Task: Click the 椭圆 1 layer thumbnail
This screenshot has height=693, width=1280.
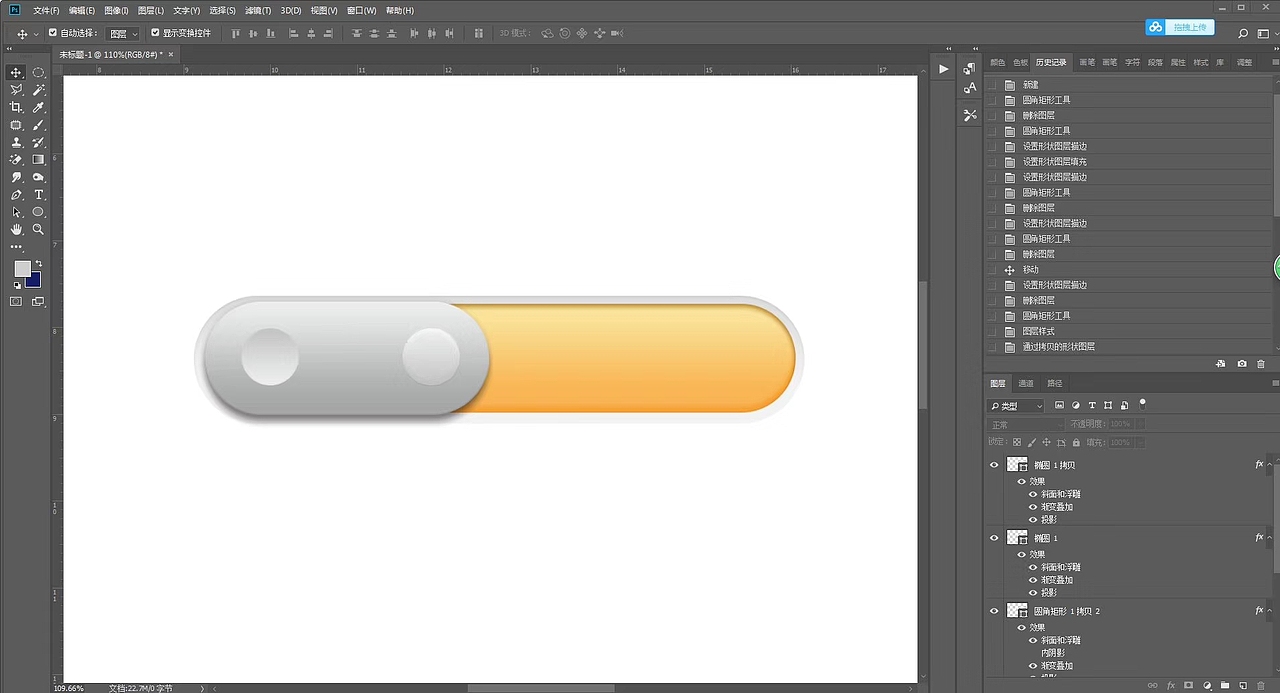Action: [1017, 538]
